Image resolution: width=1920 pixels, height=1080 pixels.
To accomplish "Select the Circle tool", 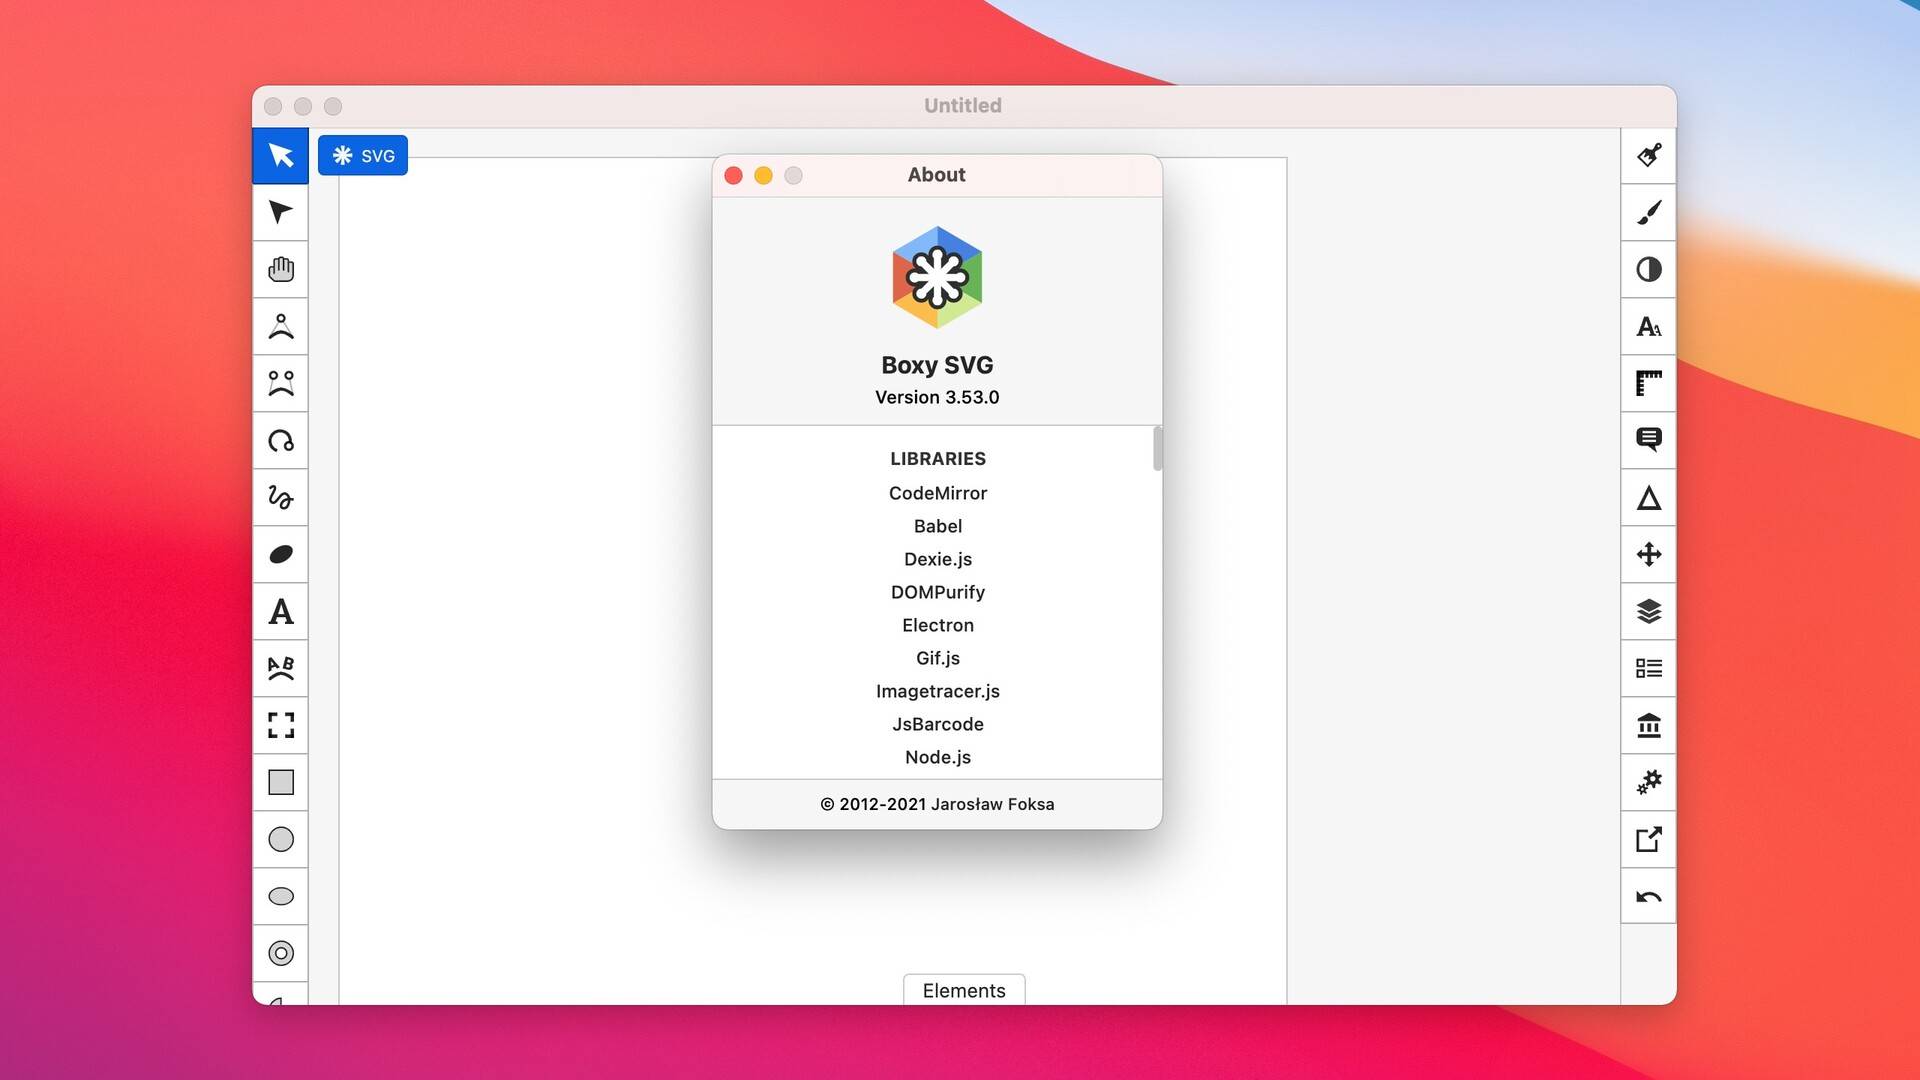I will (280, 839).
